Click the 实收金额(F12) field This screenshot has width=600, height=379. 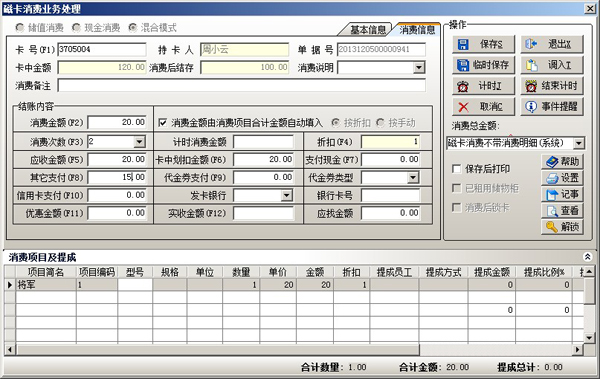point(264,213)
